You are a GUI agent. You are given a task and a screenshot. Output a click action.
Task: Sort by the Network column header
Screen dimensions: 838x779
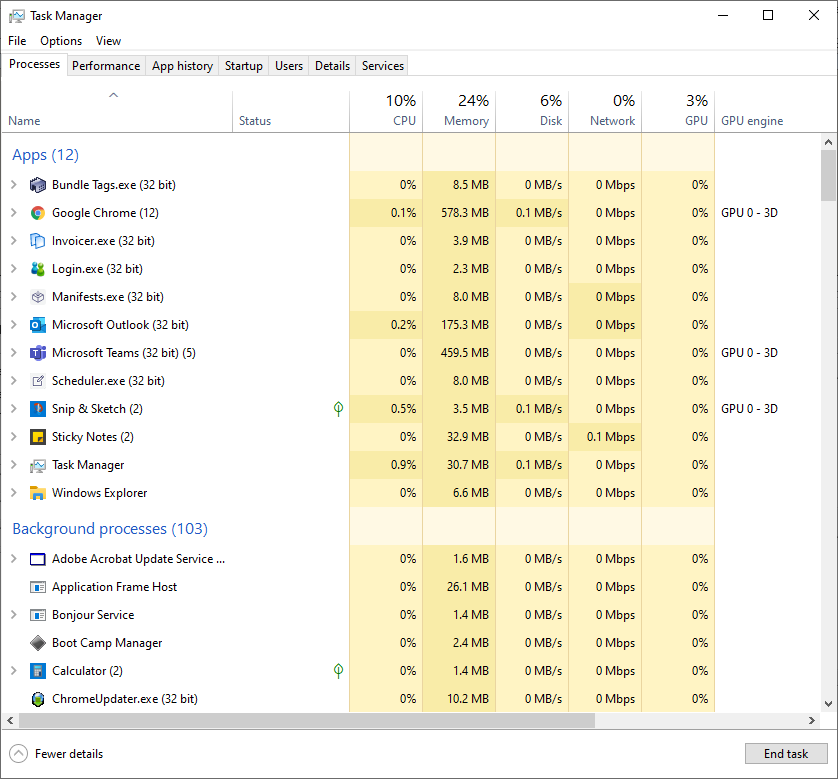click(x=606, y=111)
